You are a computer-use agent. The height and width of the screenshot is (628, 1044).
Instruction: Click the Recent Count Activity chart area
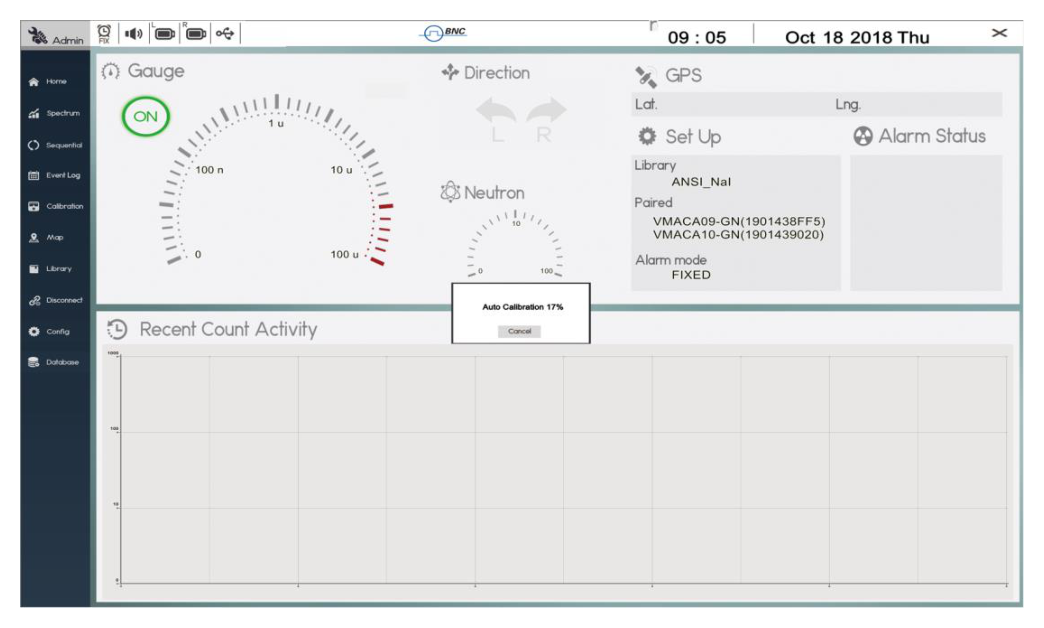coord(563,470)
